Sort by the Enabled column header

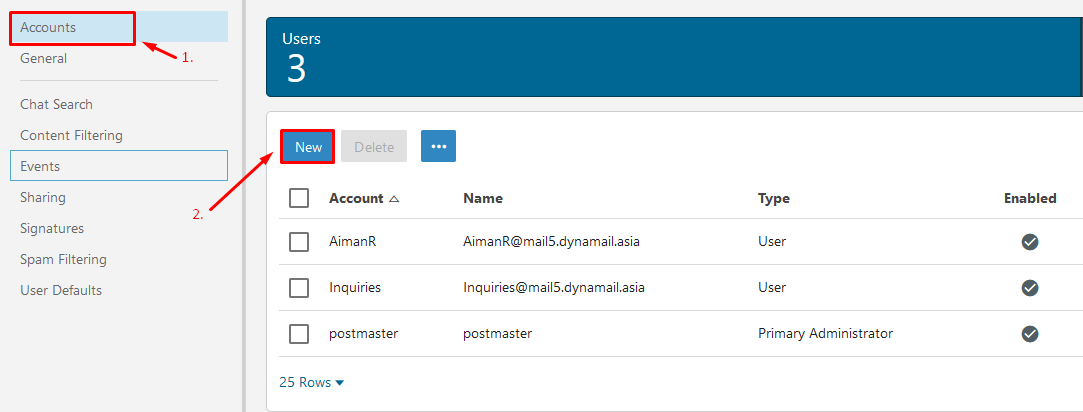[x=1030, y=198]
